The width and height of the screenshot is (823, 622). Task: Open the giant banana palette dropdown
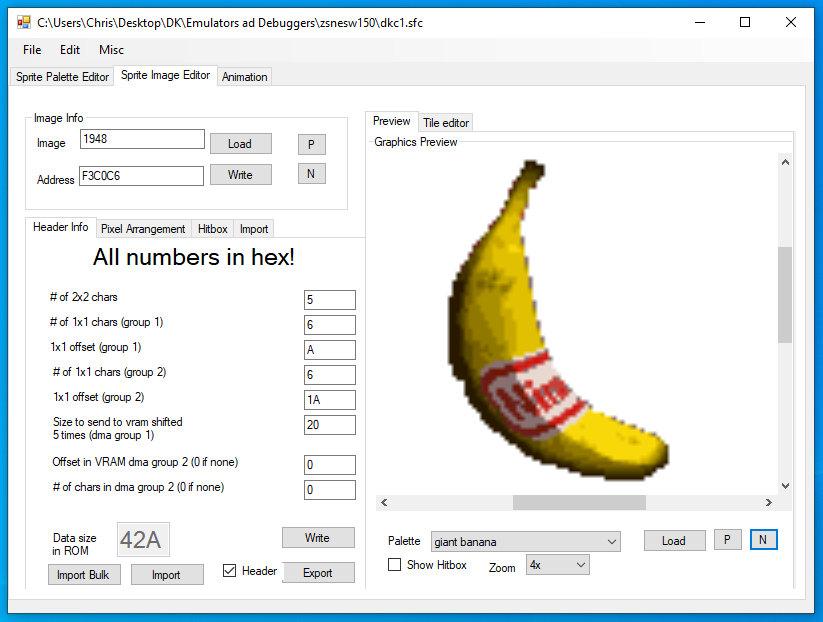525,542
